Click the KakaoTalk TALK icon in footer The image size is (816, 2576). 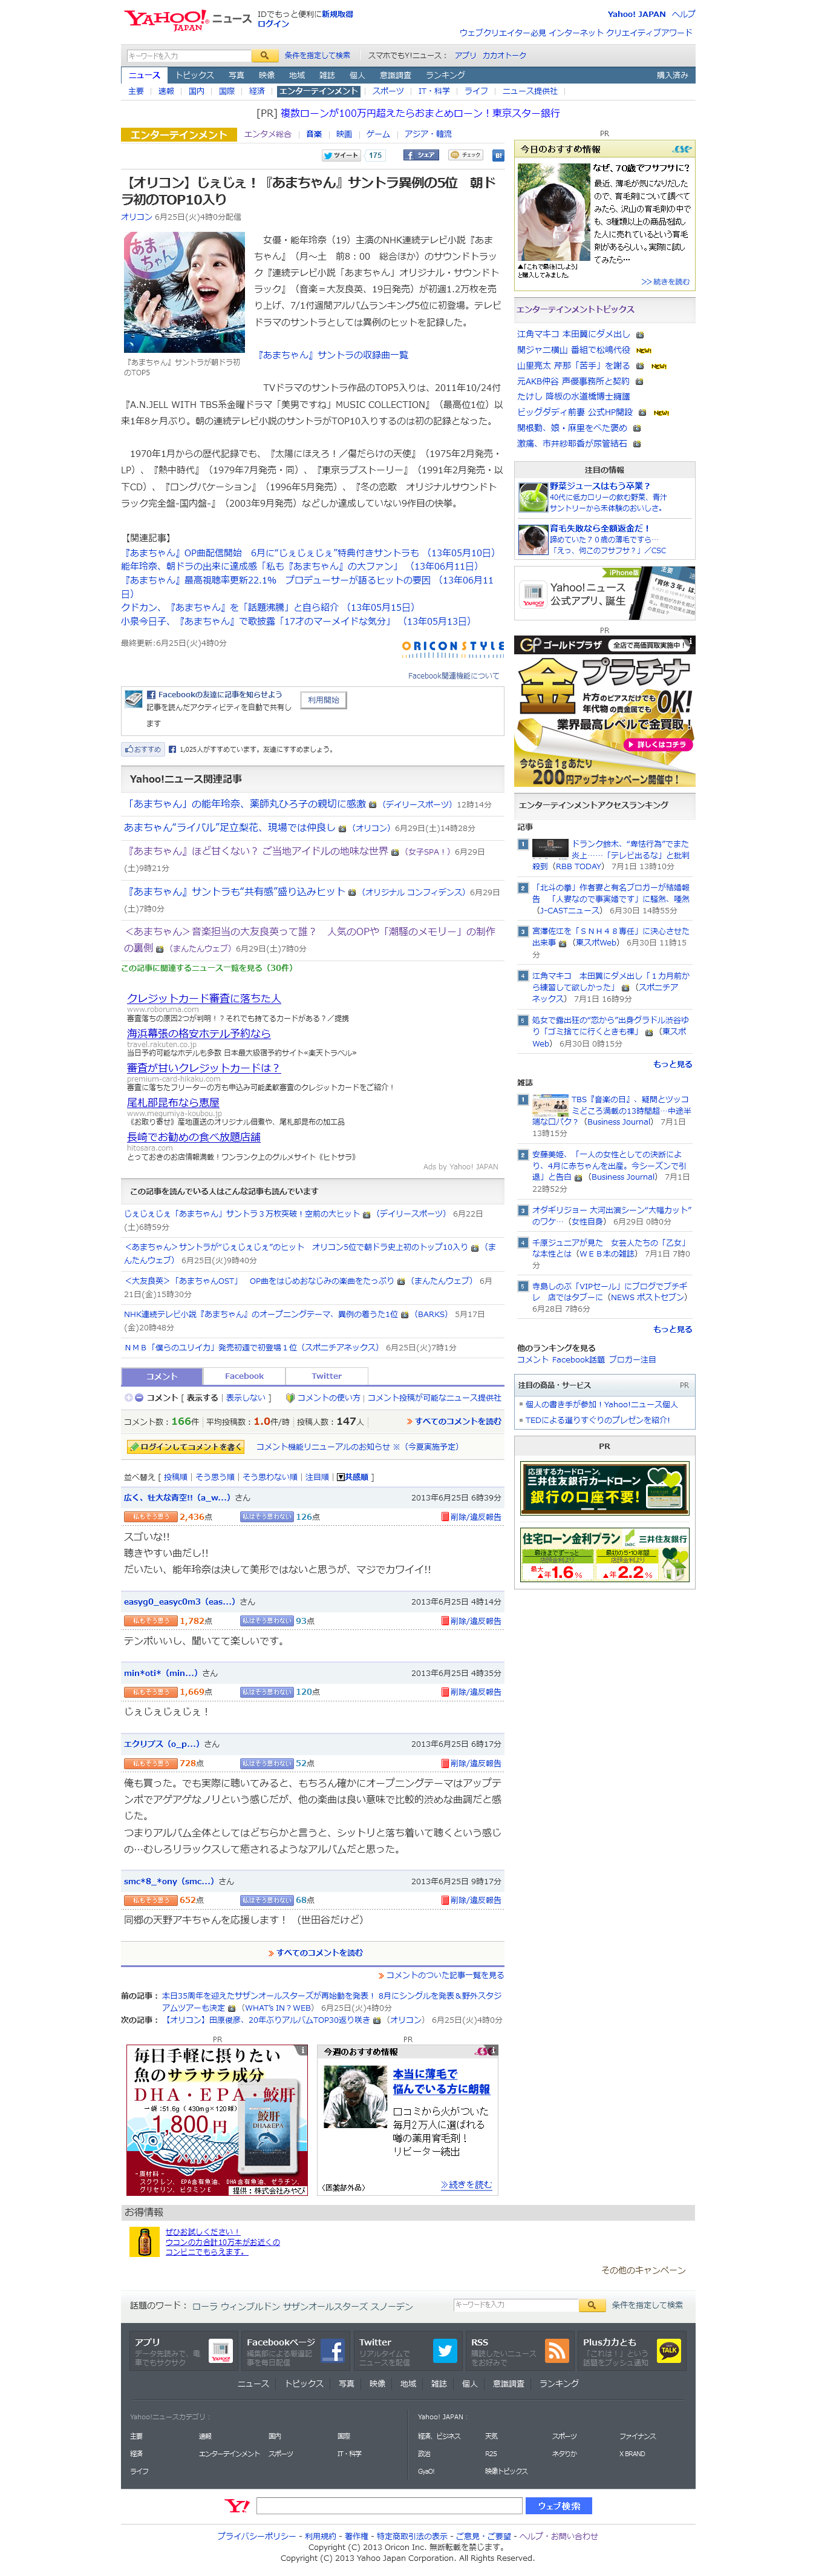(669, 2351)
